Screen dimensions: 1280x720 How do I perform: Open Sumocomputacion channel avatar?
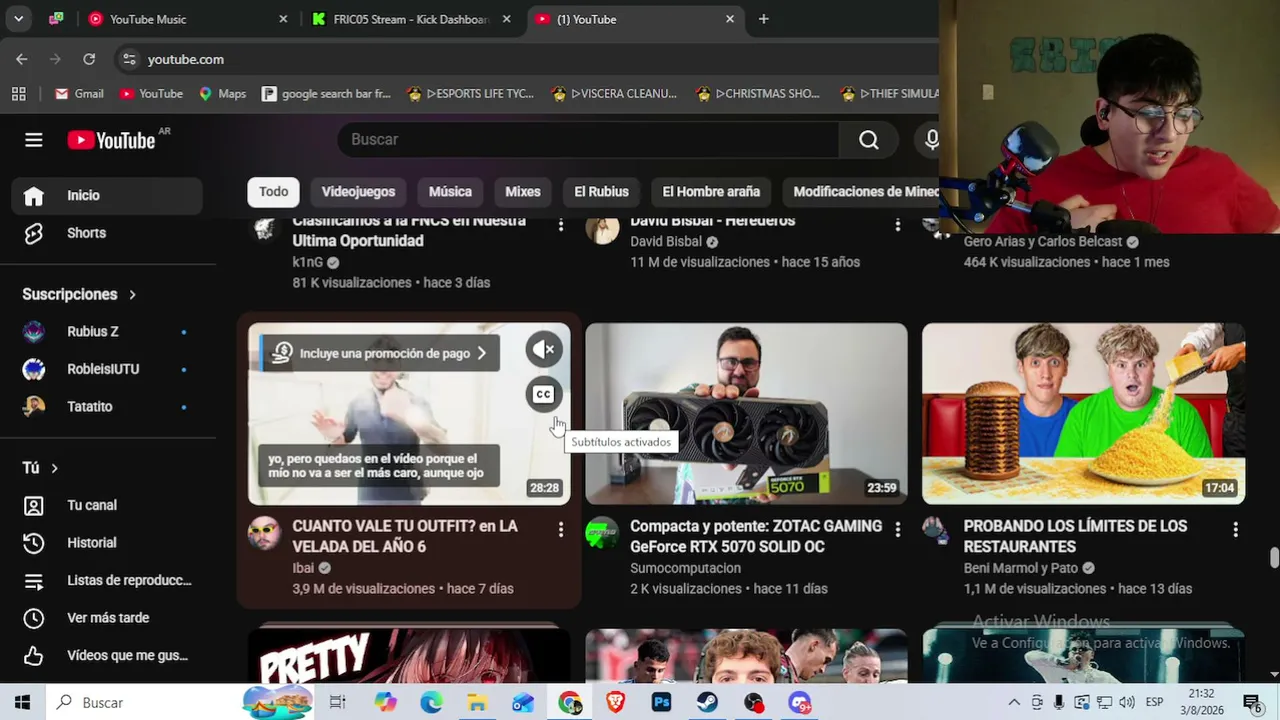pos(602,533)
